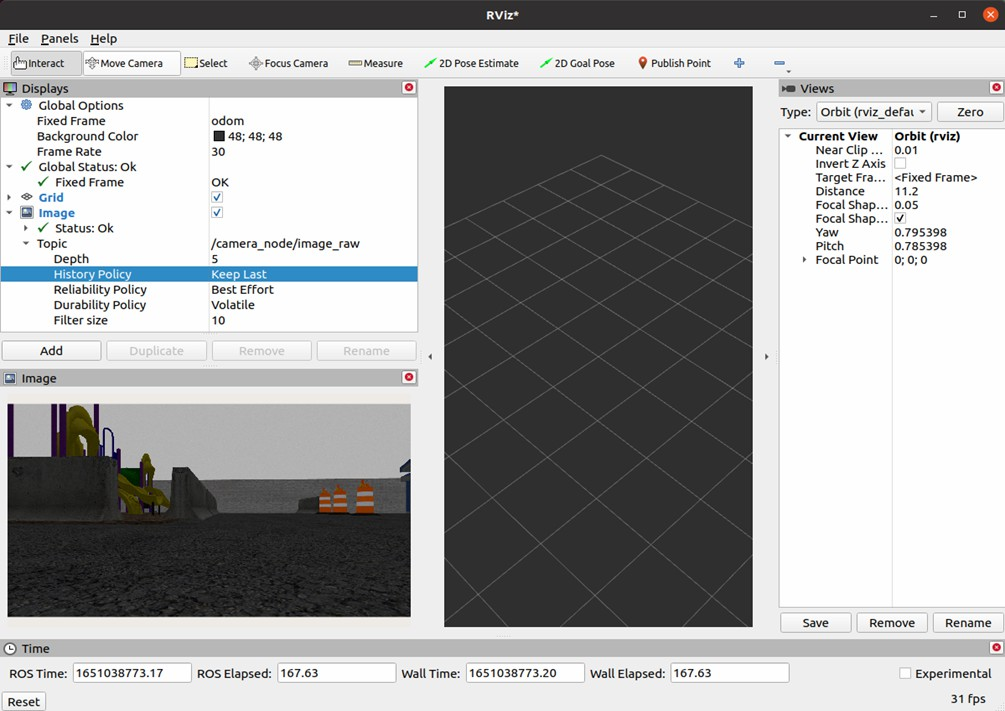Viewport: 1005px width, 711px height.
Task: Click the Wall Elapsed field
Action: pyautogui.click(x=729, y=673)
